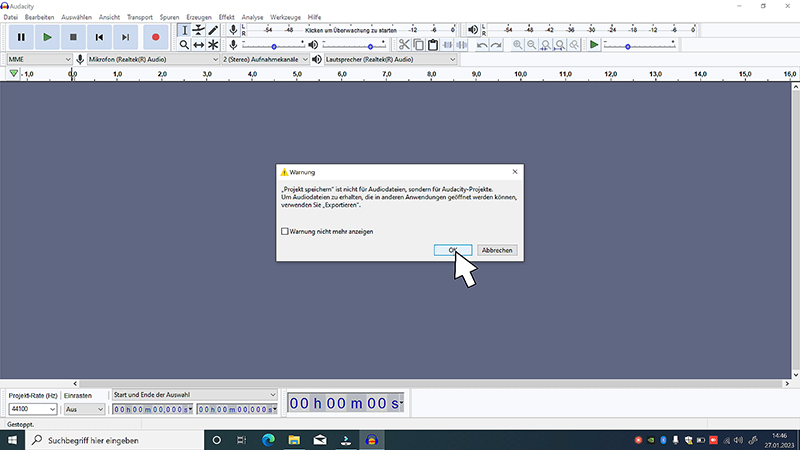This screenshot has width=800, height=450.
Task: Open the Aufnahmekanäle channels dropdown
Action: coord(265,60)
